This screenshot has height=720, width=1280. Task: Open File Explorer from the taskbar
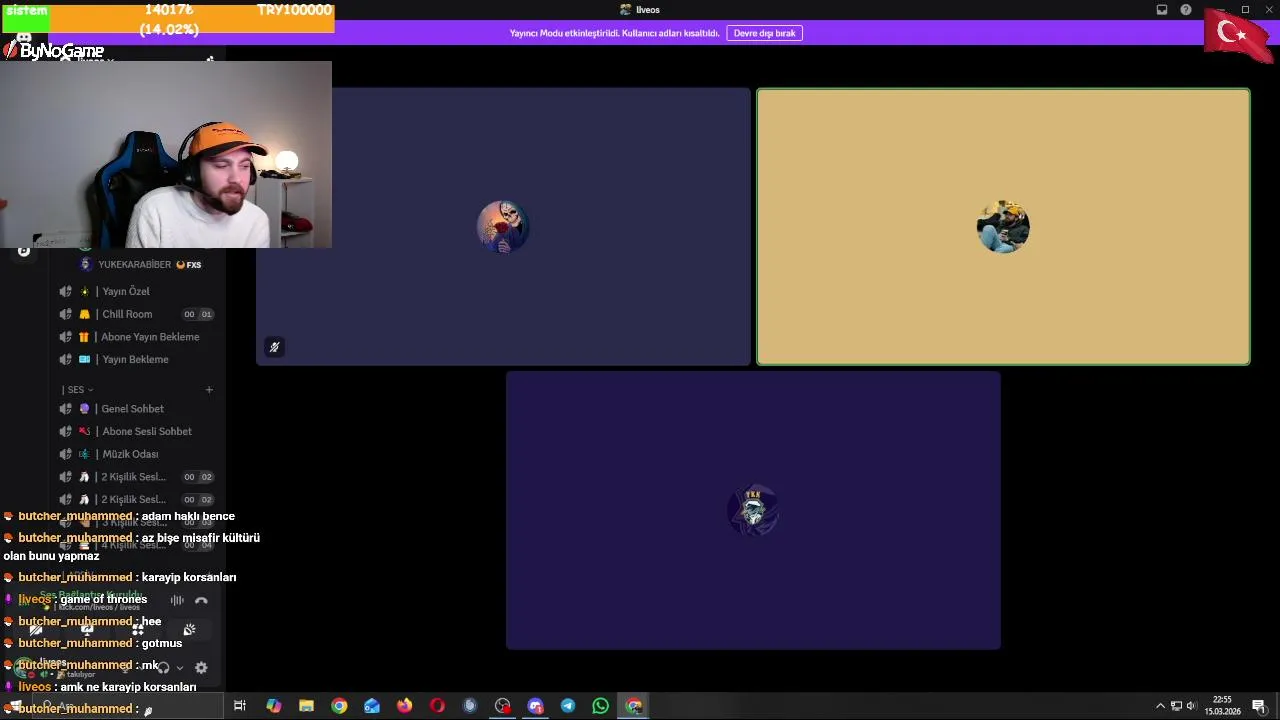306,706
